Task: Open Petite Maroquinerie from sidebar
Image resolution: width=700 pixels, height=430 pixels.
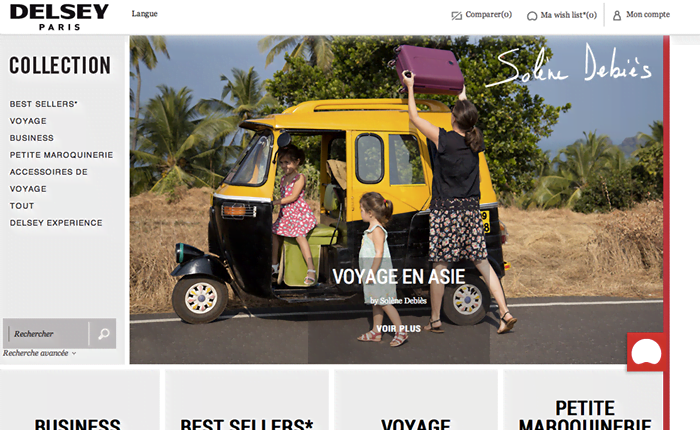Action: point(61,155)
